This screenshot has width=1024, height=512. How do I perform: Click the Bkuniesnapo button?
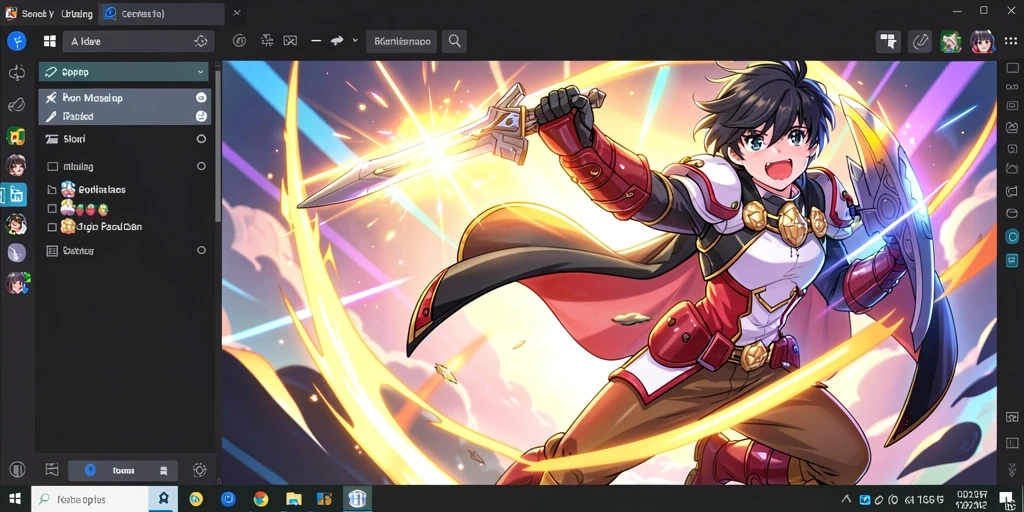point(402,41)
